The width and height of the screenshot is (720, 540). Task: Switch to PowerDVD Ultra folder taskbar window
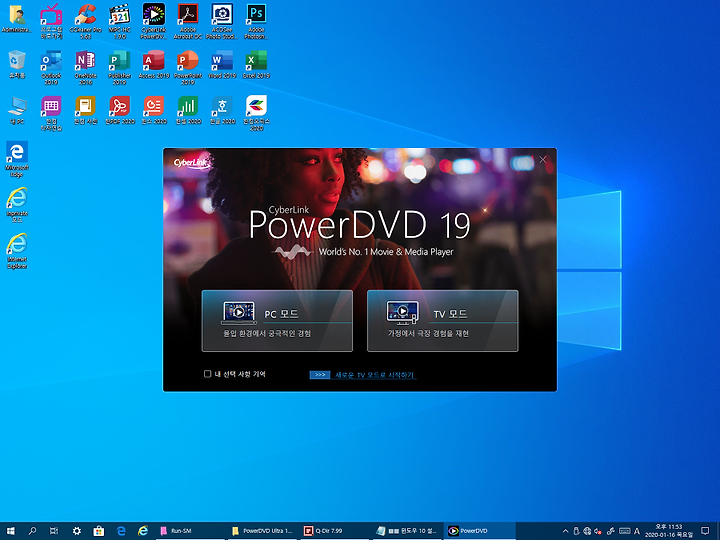coord(262,531)
